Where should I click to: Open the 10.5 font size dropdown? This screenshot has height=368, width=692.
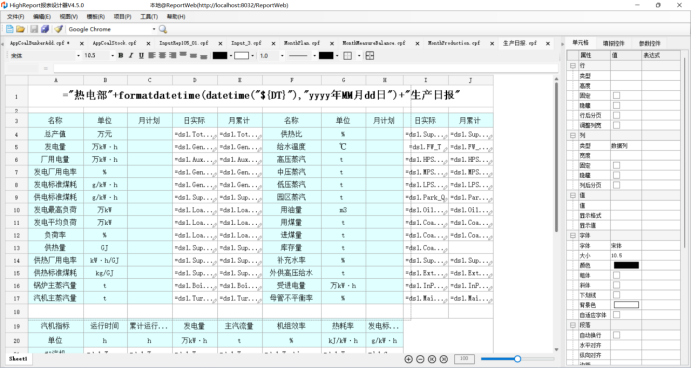point(113,56)
